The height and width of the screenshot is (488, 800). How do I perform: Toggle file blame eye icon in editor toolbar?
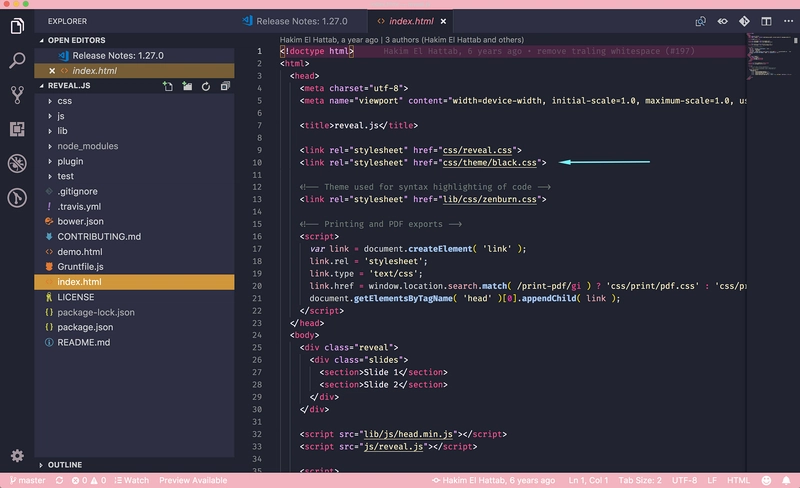click(722, 21)
